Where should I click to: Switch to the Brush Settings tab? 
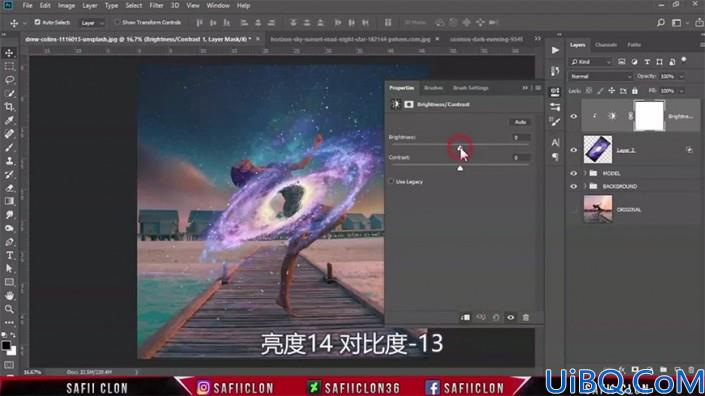470,88
